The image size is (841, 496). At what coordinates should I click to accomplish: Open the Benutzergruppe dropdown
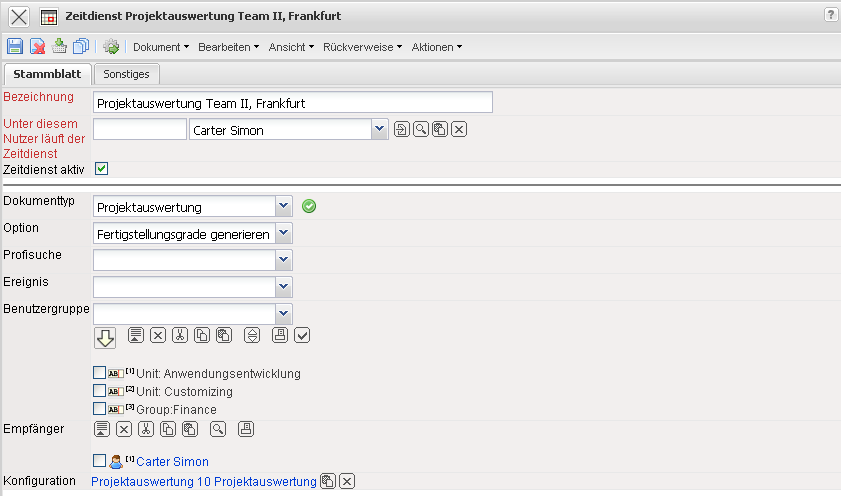coord(284,314)
